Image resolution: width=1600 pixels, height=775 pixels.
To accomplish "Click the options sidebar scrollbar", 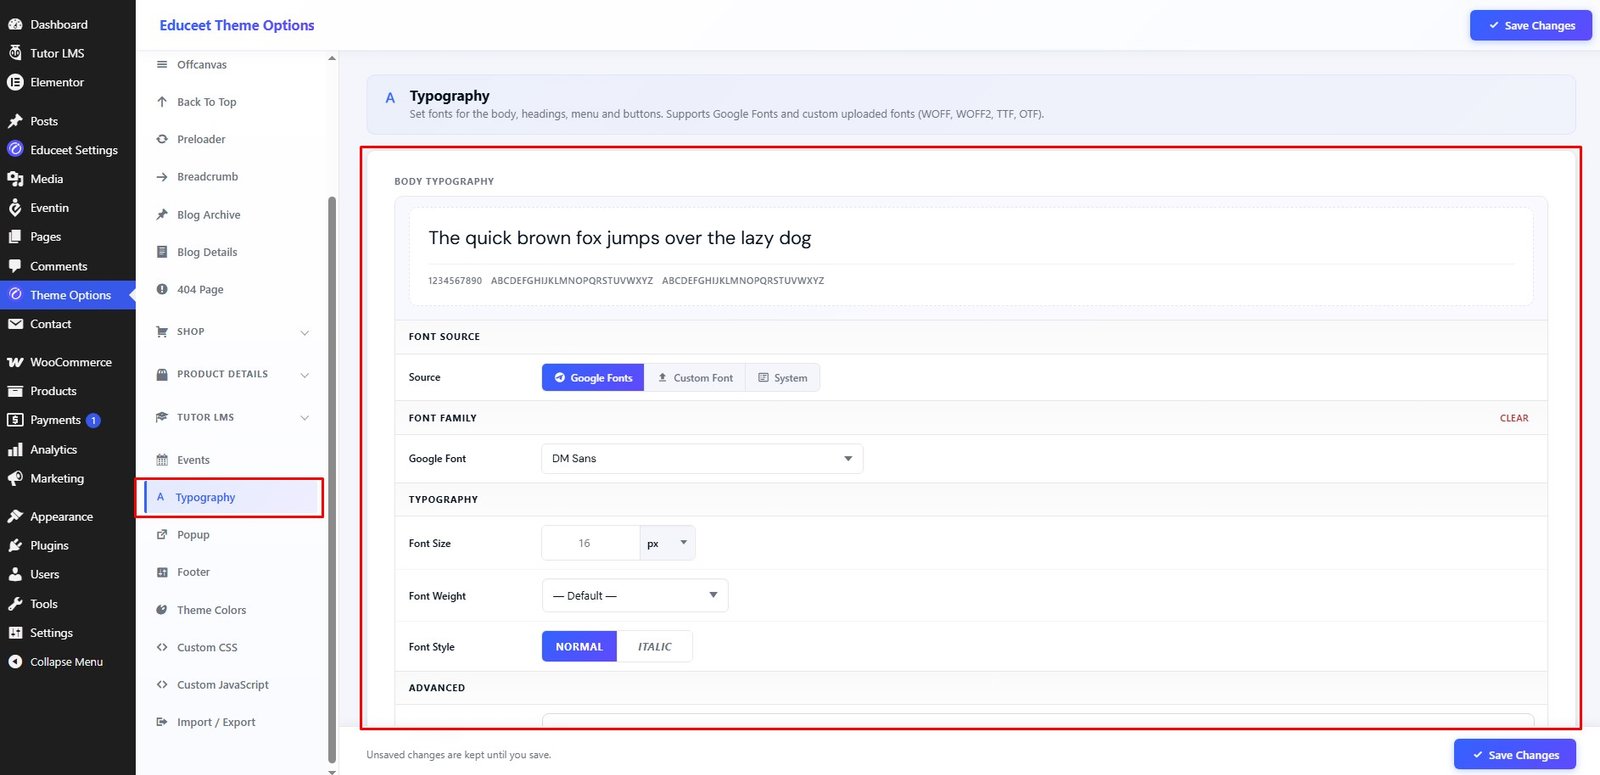I will tap(332, 480).
